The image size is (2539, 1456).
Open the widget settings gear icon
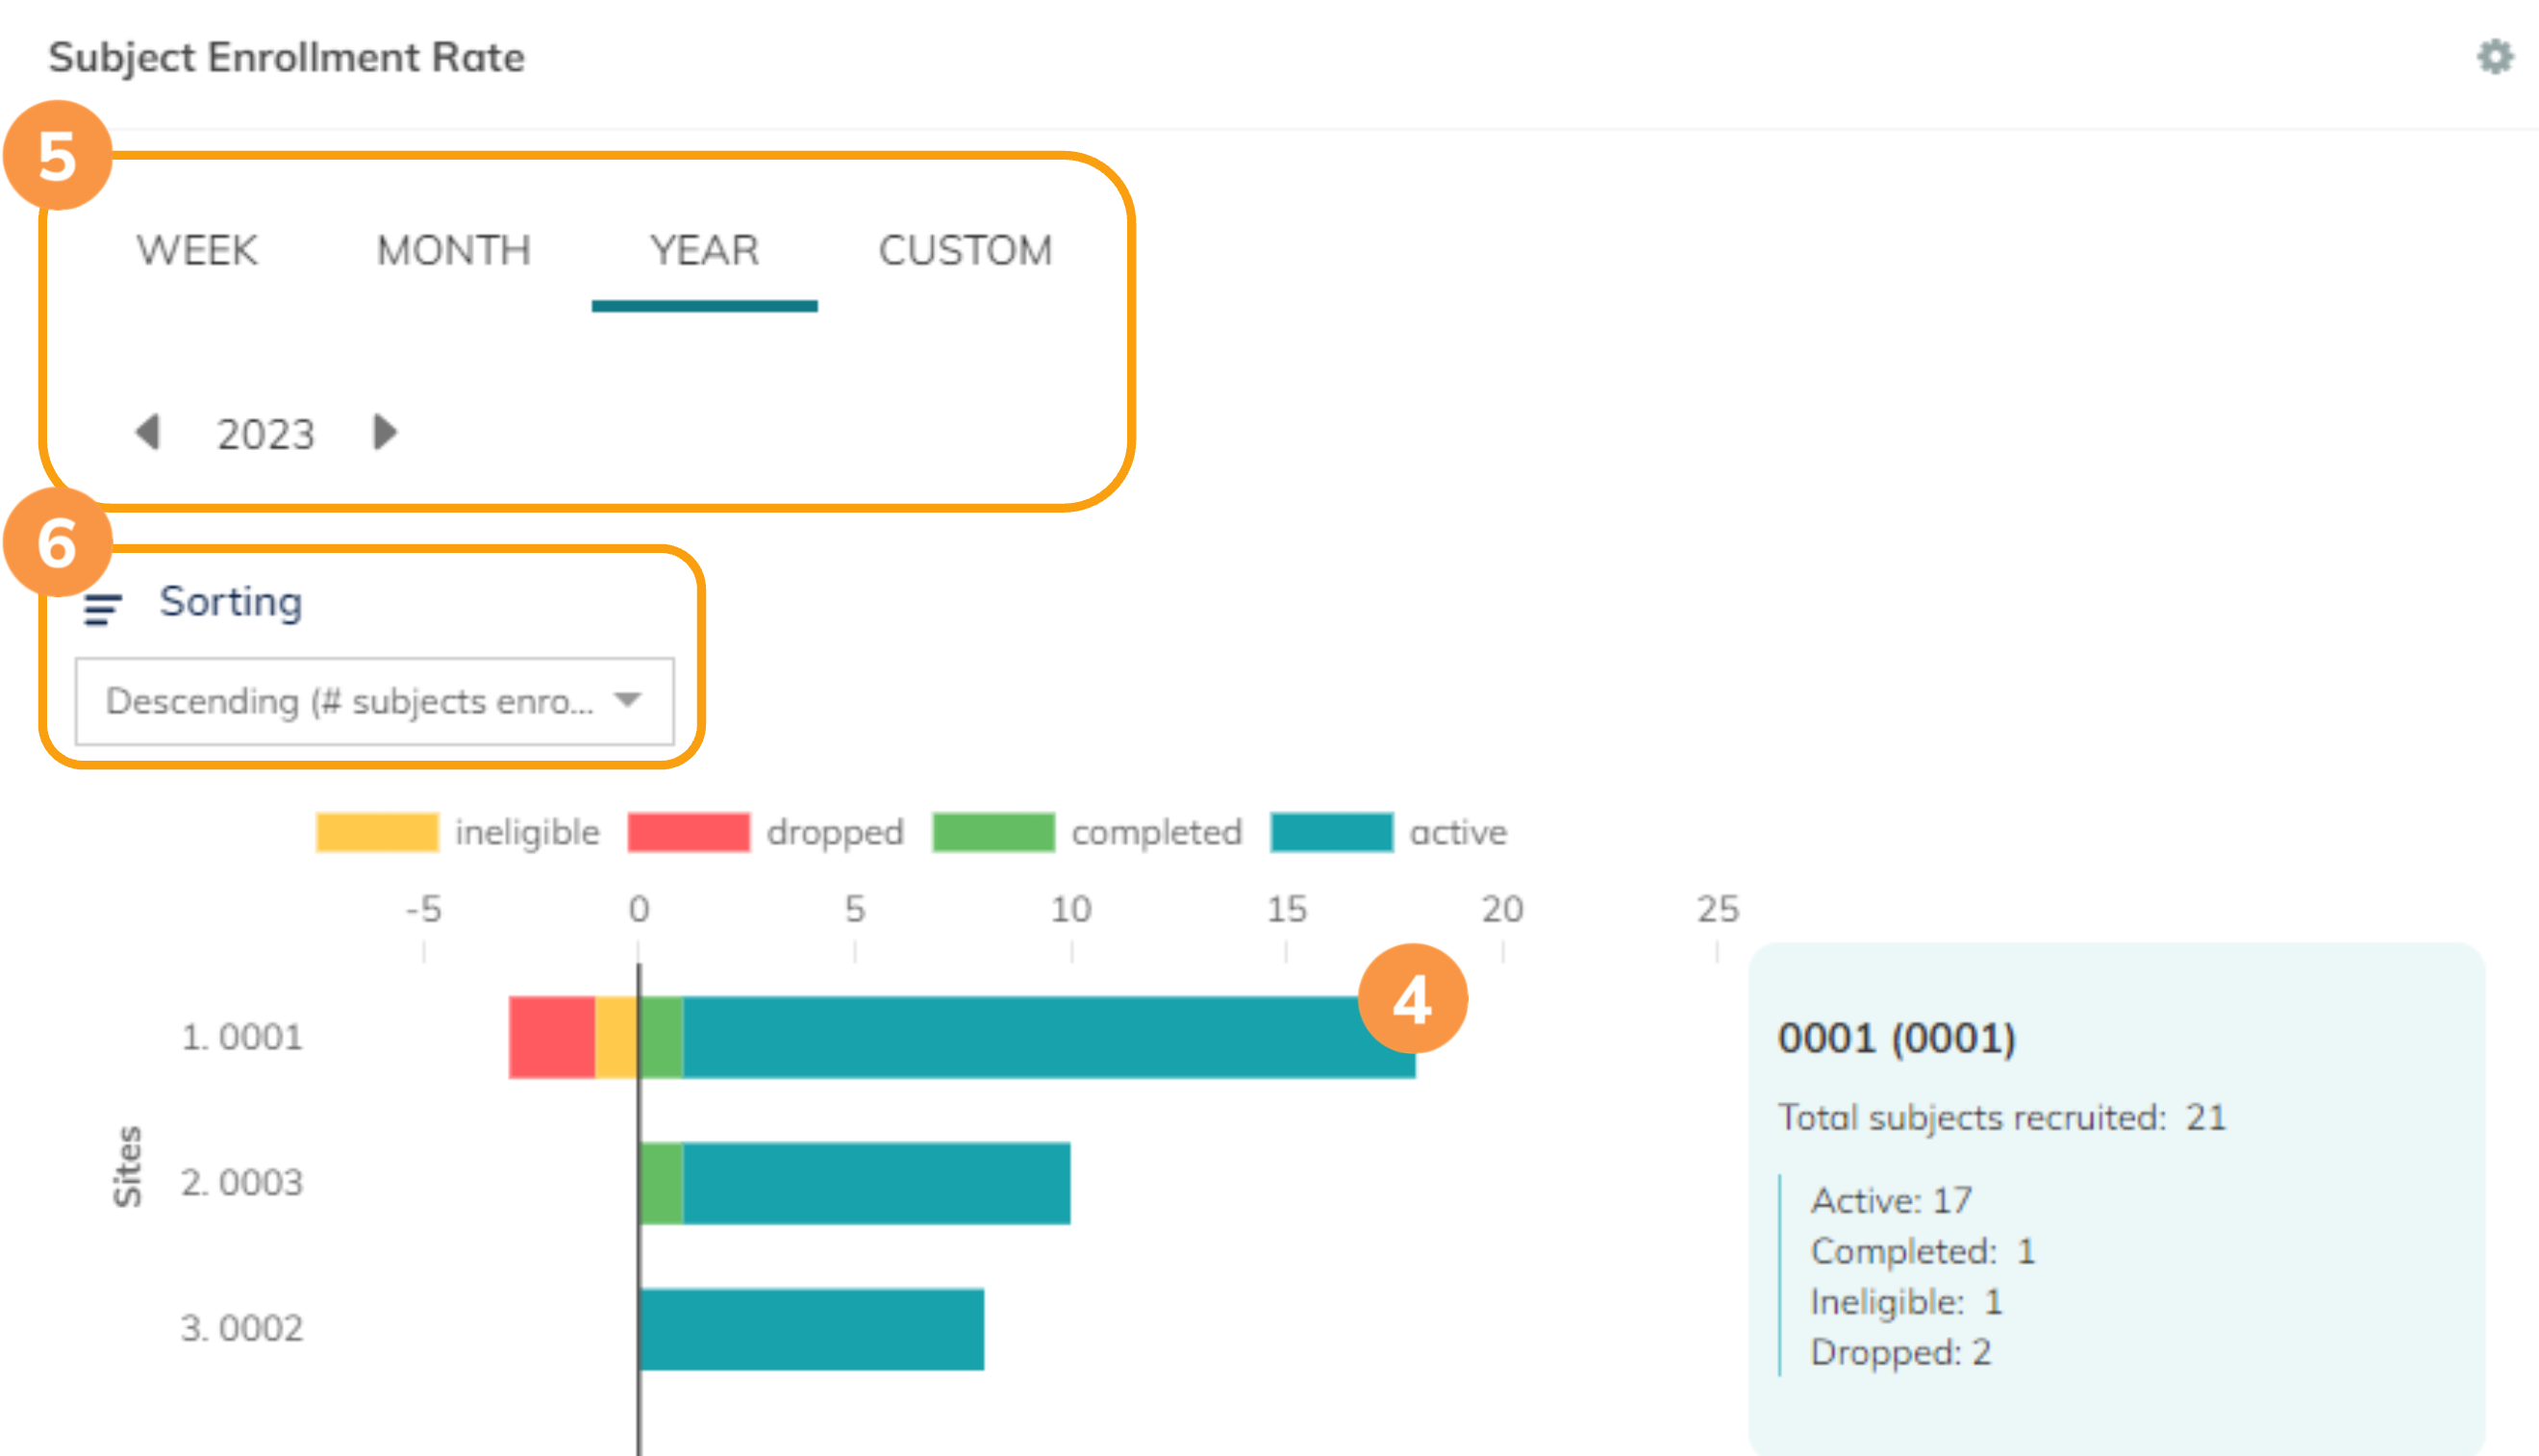point(2495,57)
